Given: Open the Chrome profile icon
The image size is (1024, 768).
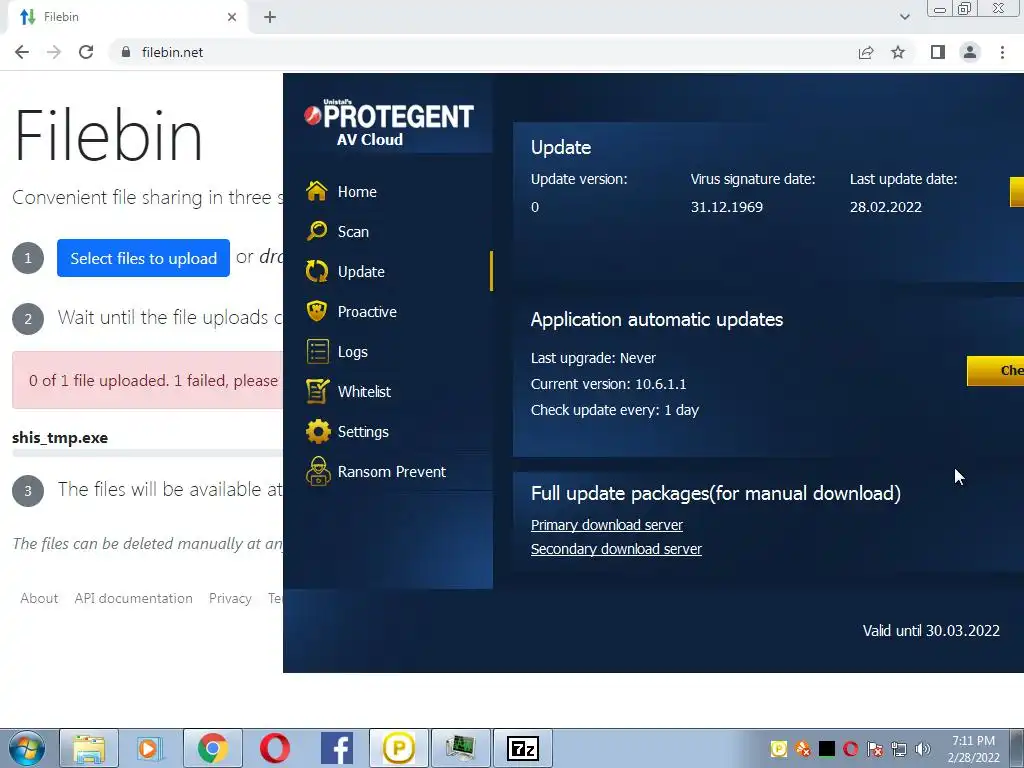Looking at the screenshot, I should pos(970,52).
